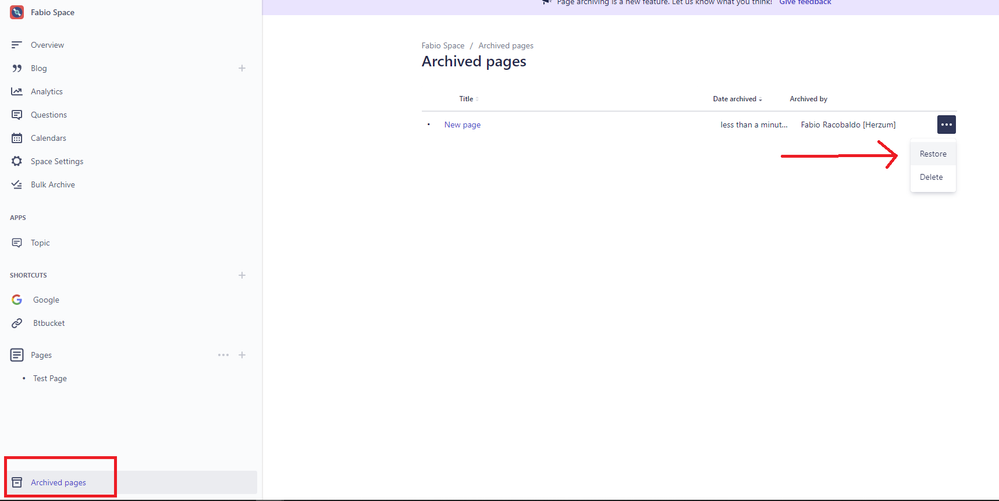
Task: Open the Topic app
Action: 40,243
